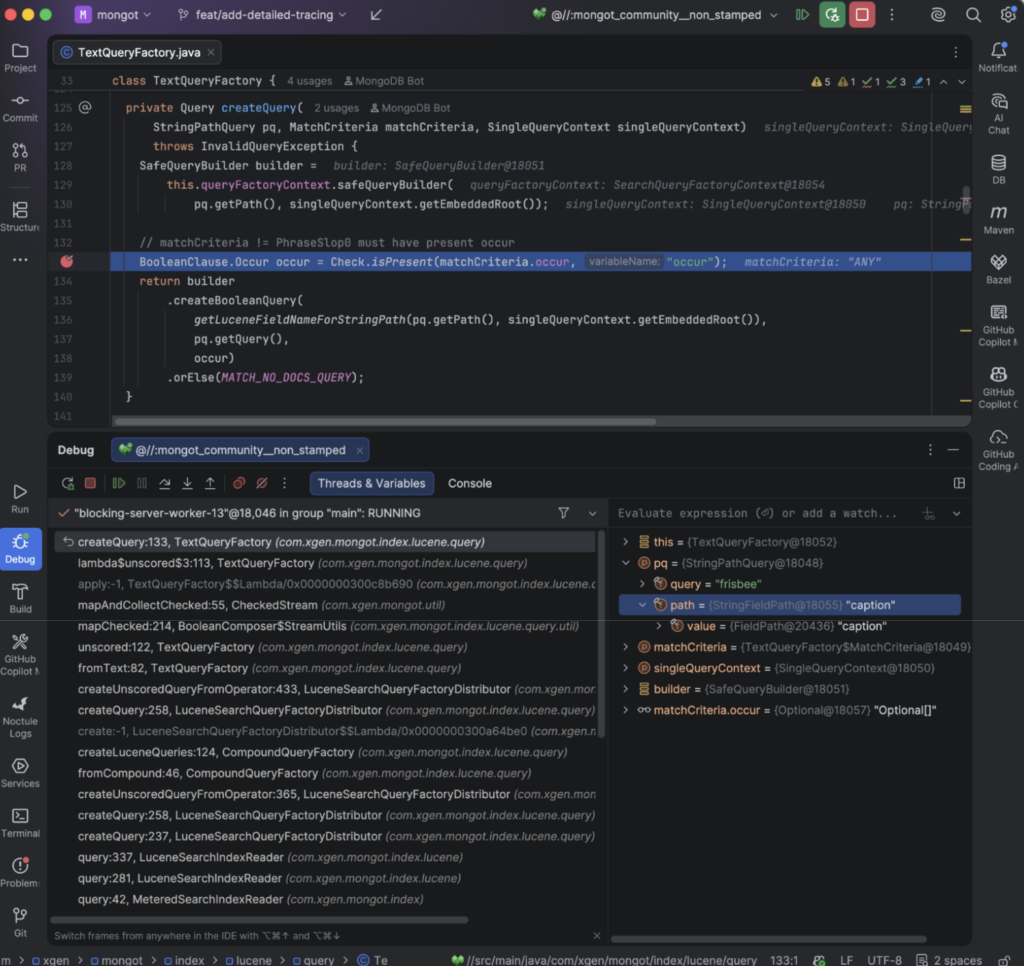Open the run configuration dropdown

(x=656, y=14)
